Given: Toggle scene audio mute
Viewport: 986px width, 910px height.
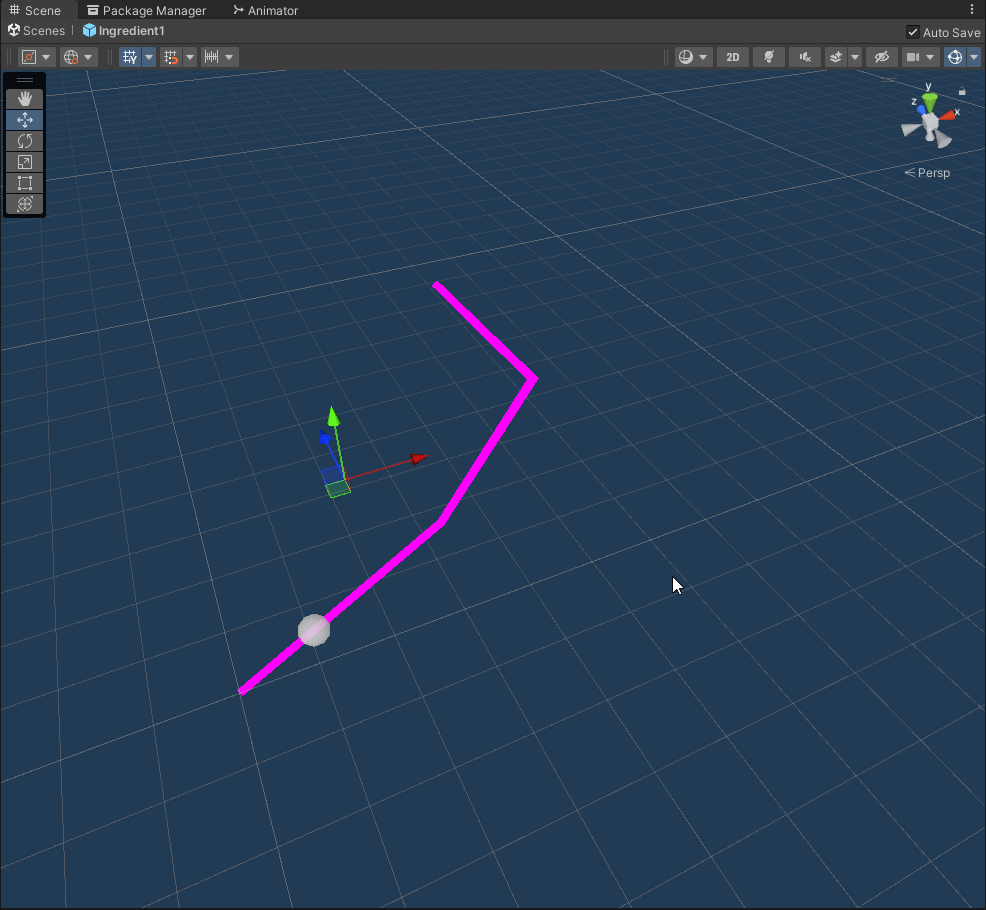Looking at the screenshot, I should click(804, 57).
